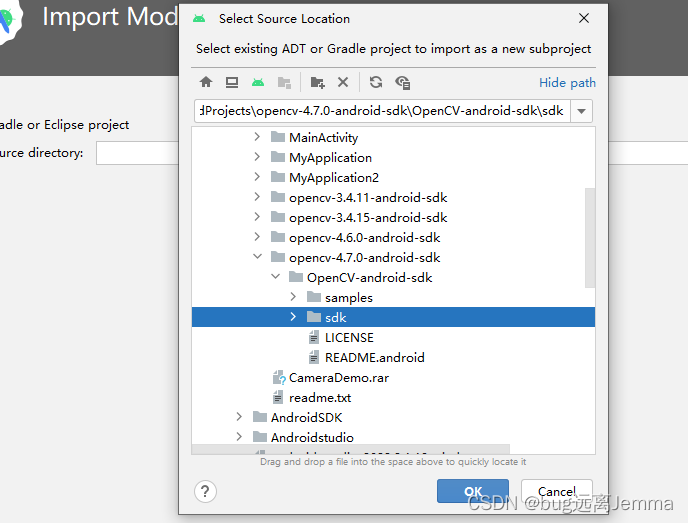Create a new folder via toolbar icon

click(x=317, y=82)
